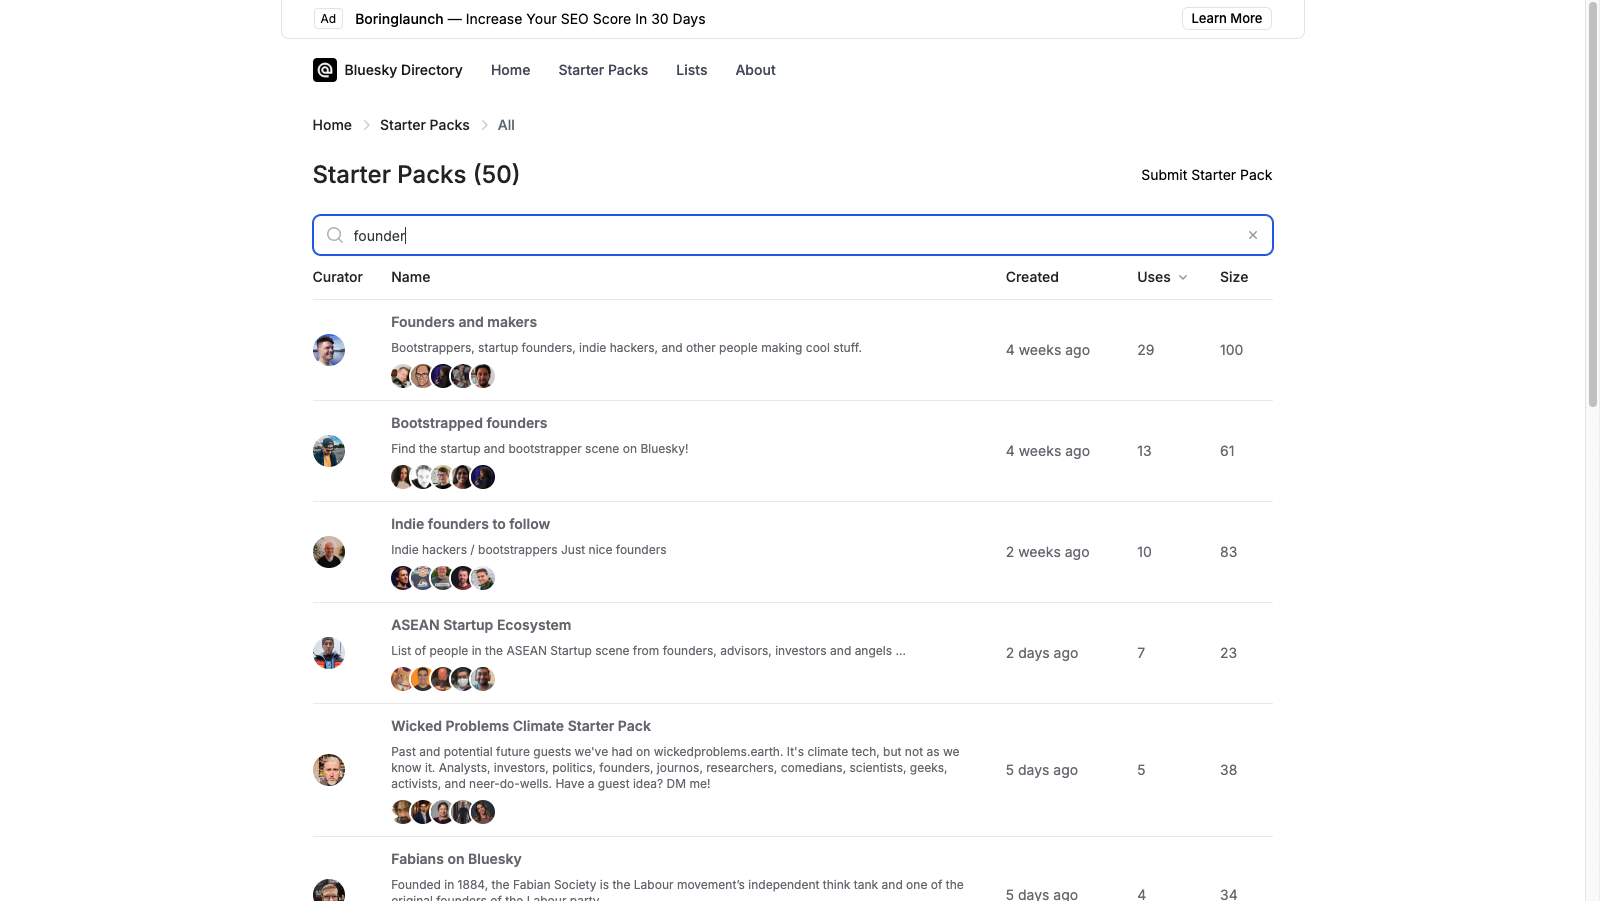Open About navigation item
This screenshot has height=901, width=1600.
point(755,70)
